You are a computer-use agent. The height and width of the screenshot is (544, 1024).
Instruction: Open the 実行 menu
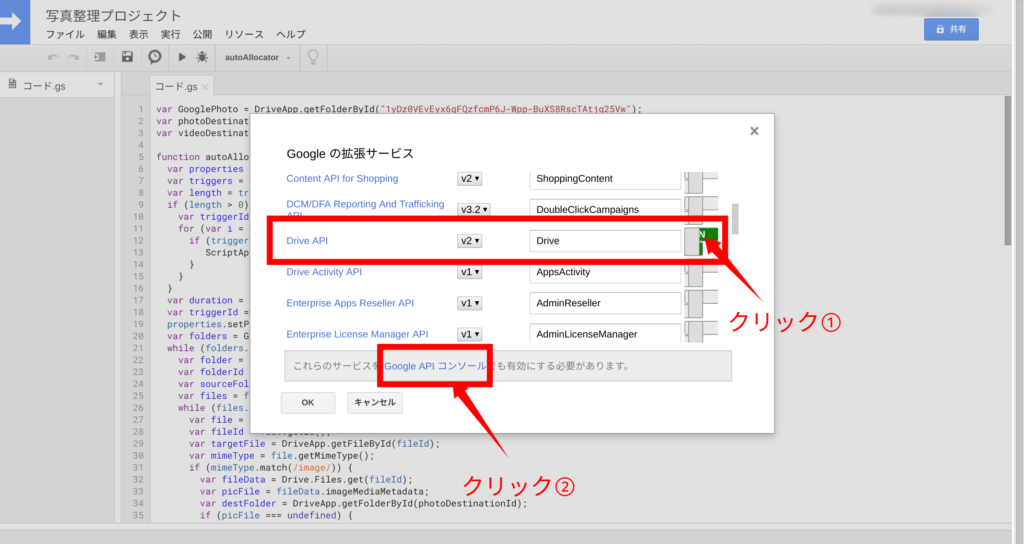[170, 35]
